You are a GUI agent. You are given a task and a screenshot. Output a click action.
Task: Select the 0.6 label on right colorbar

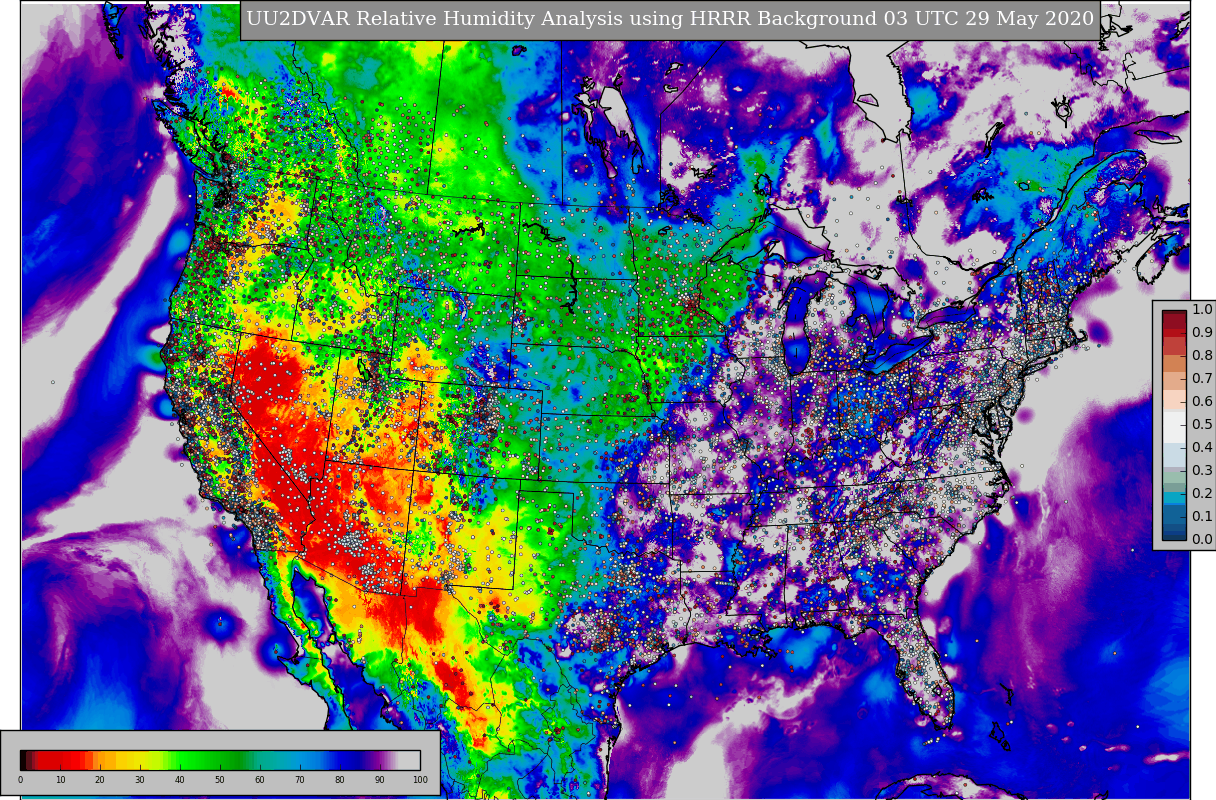coord(1202,402)
